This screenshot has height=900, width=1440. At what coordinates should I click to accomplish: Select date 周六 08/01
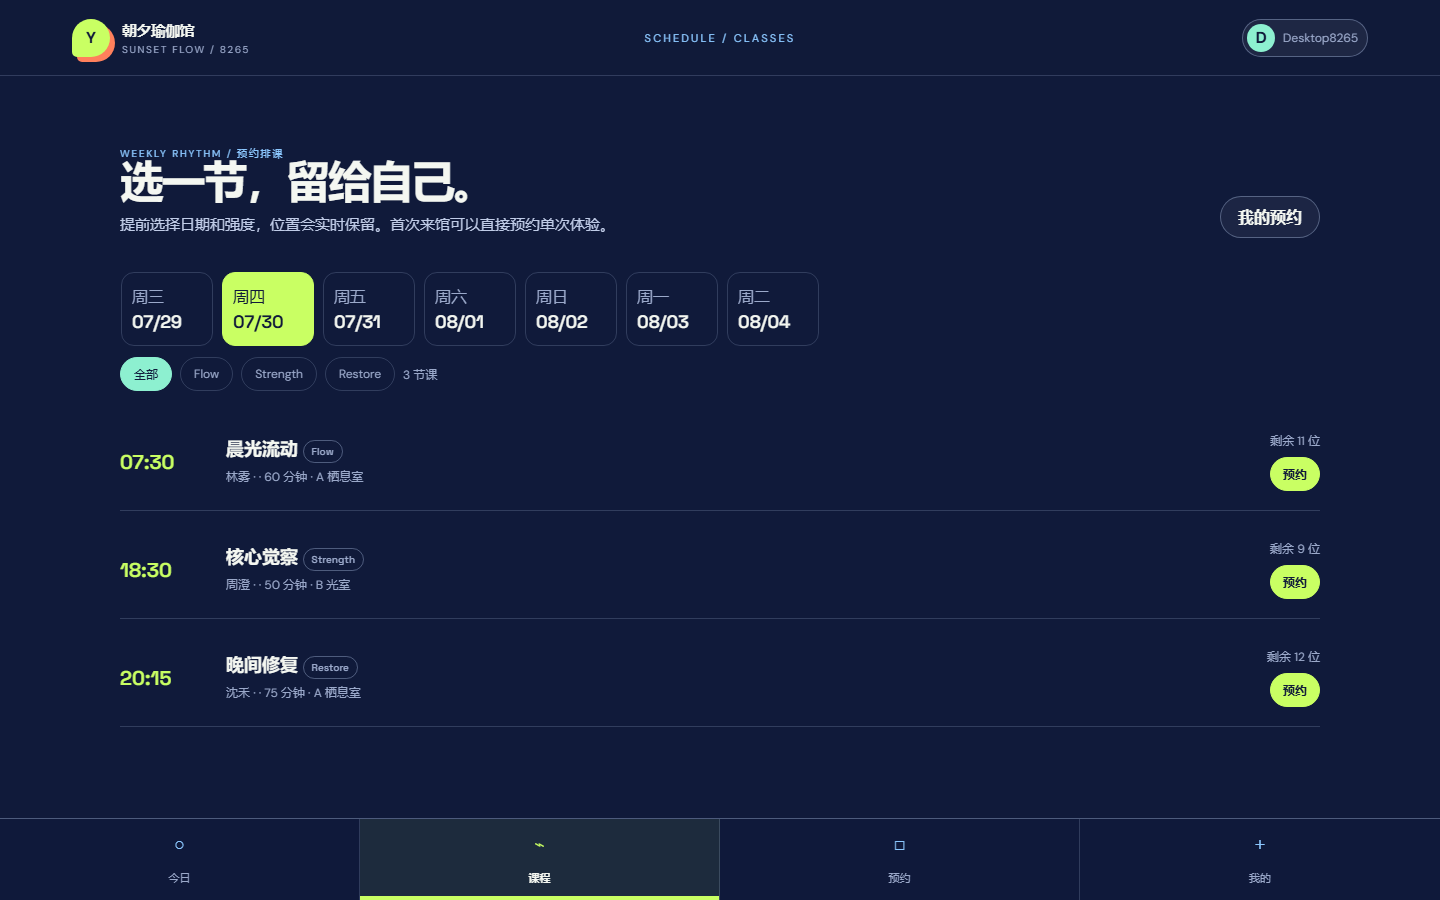coord(470,309)
